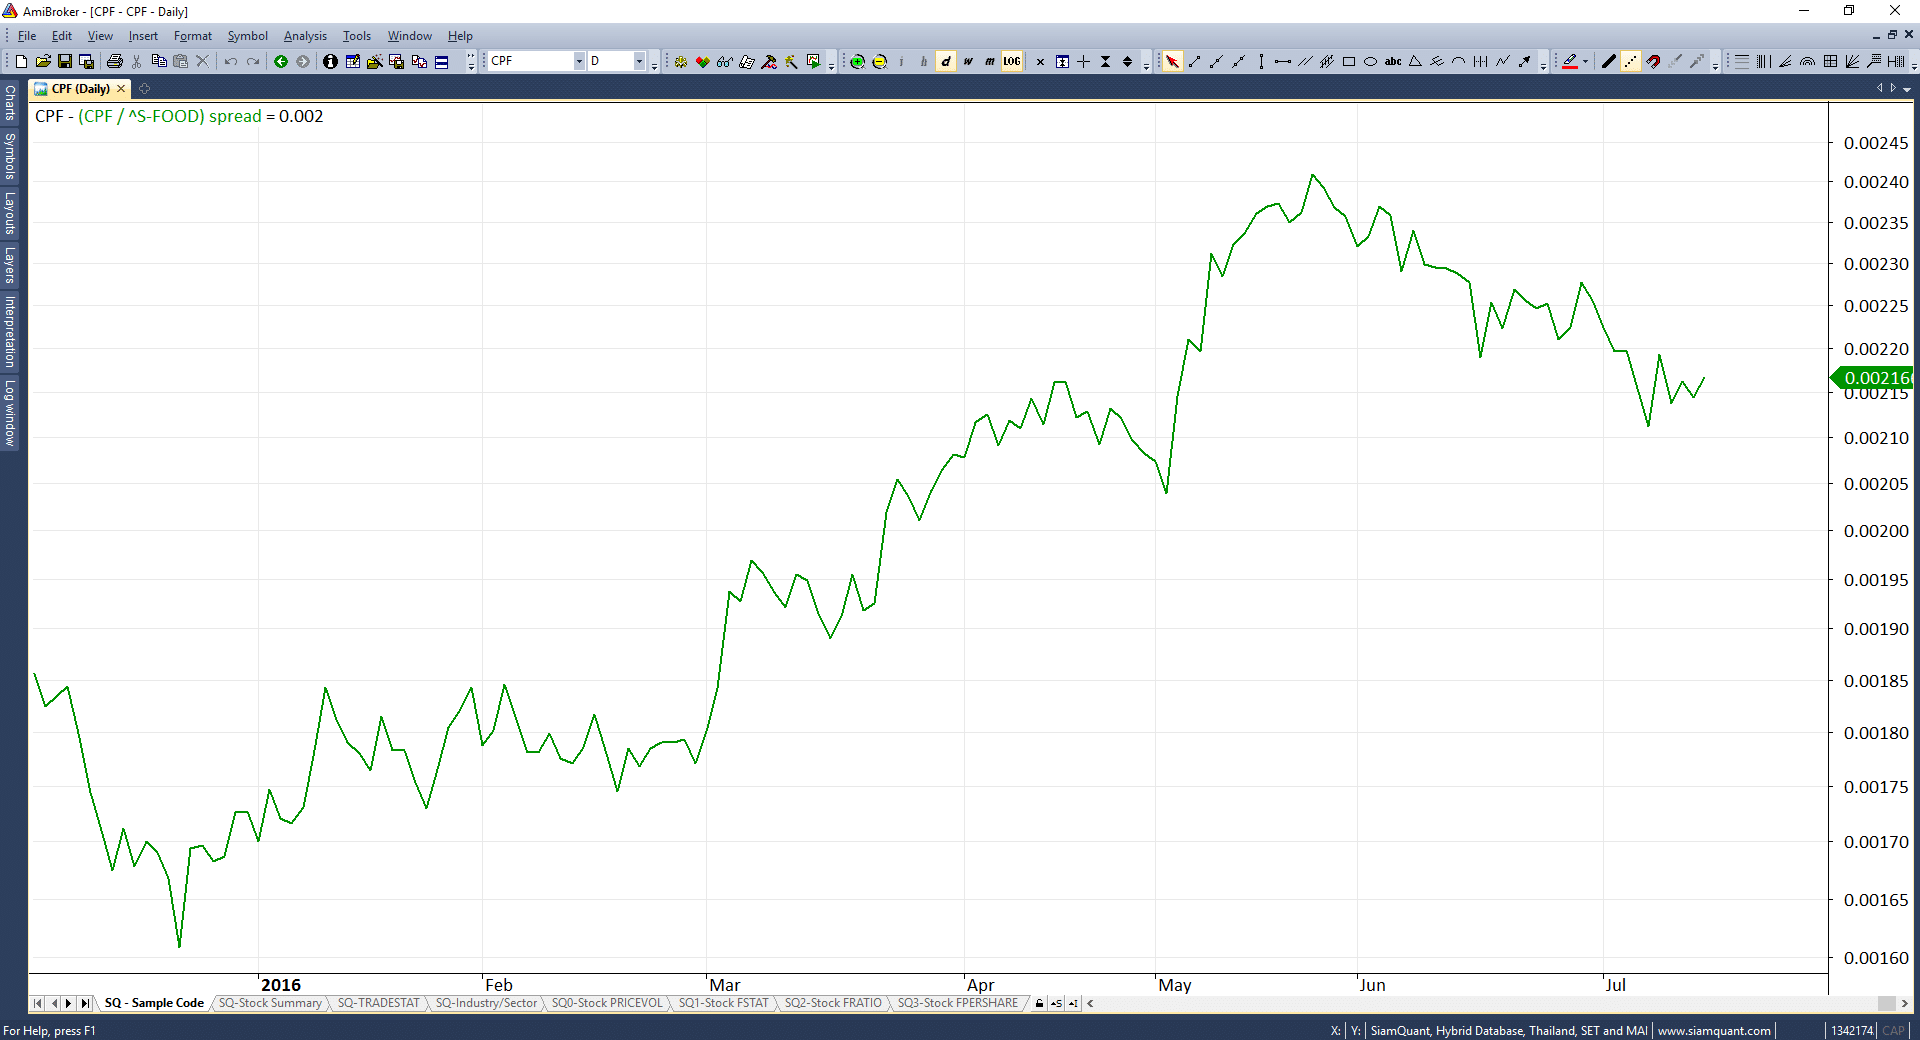
Task: Click the red-underlined line color swatch
Action: coord(1570,62)
